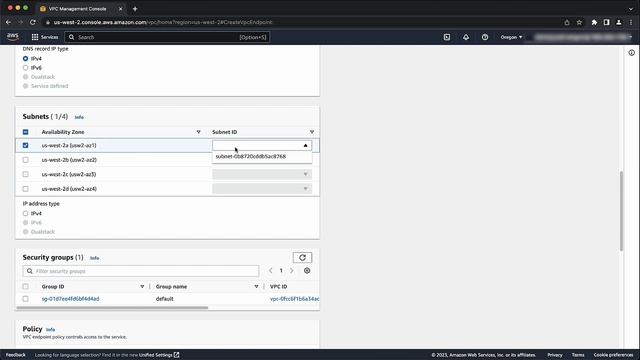Open the us-west-2d Subnet ID dropdown

pos(262,189)
